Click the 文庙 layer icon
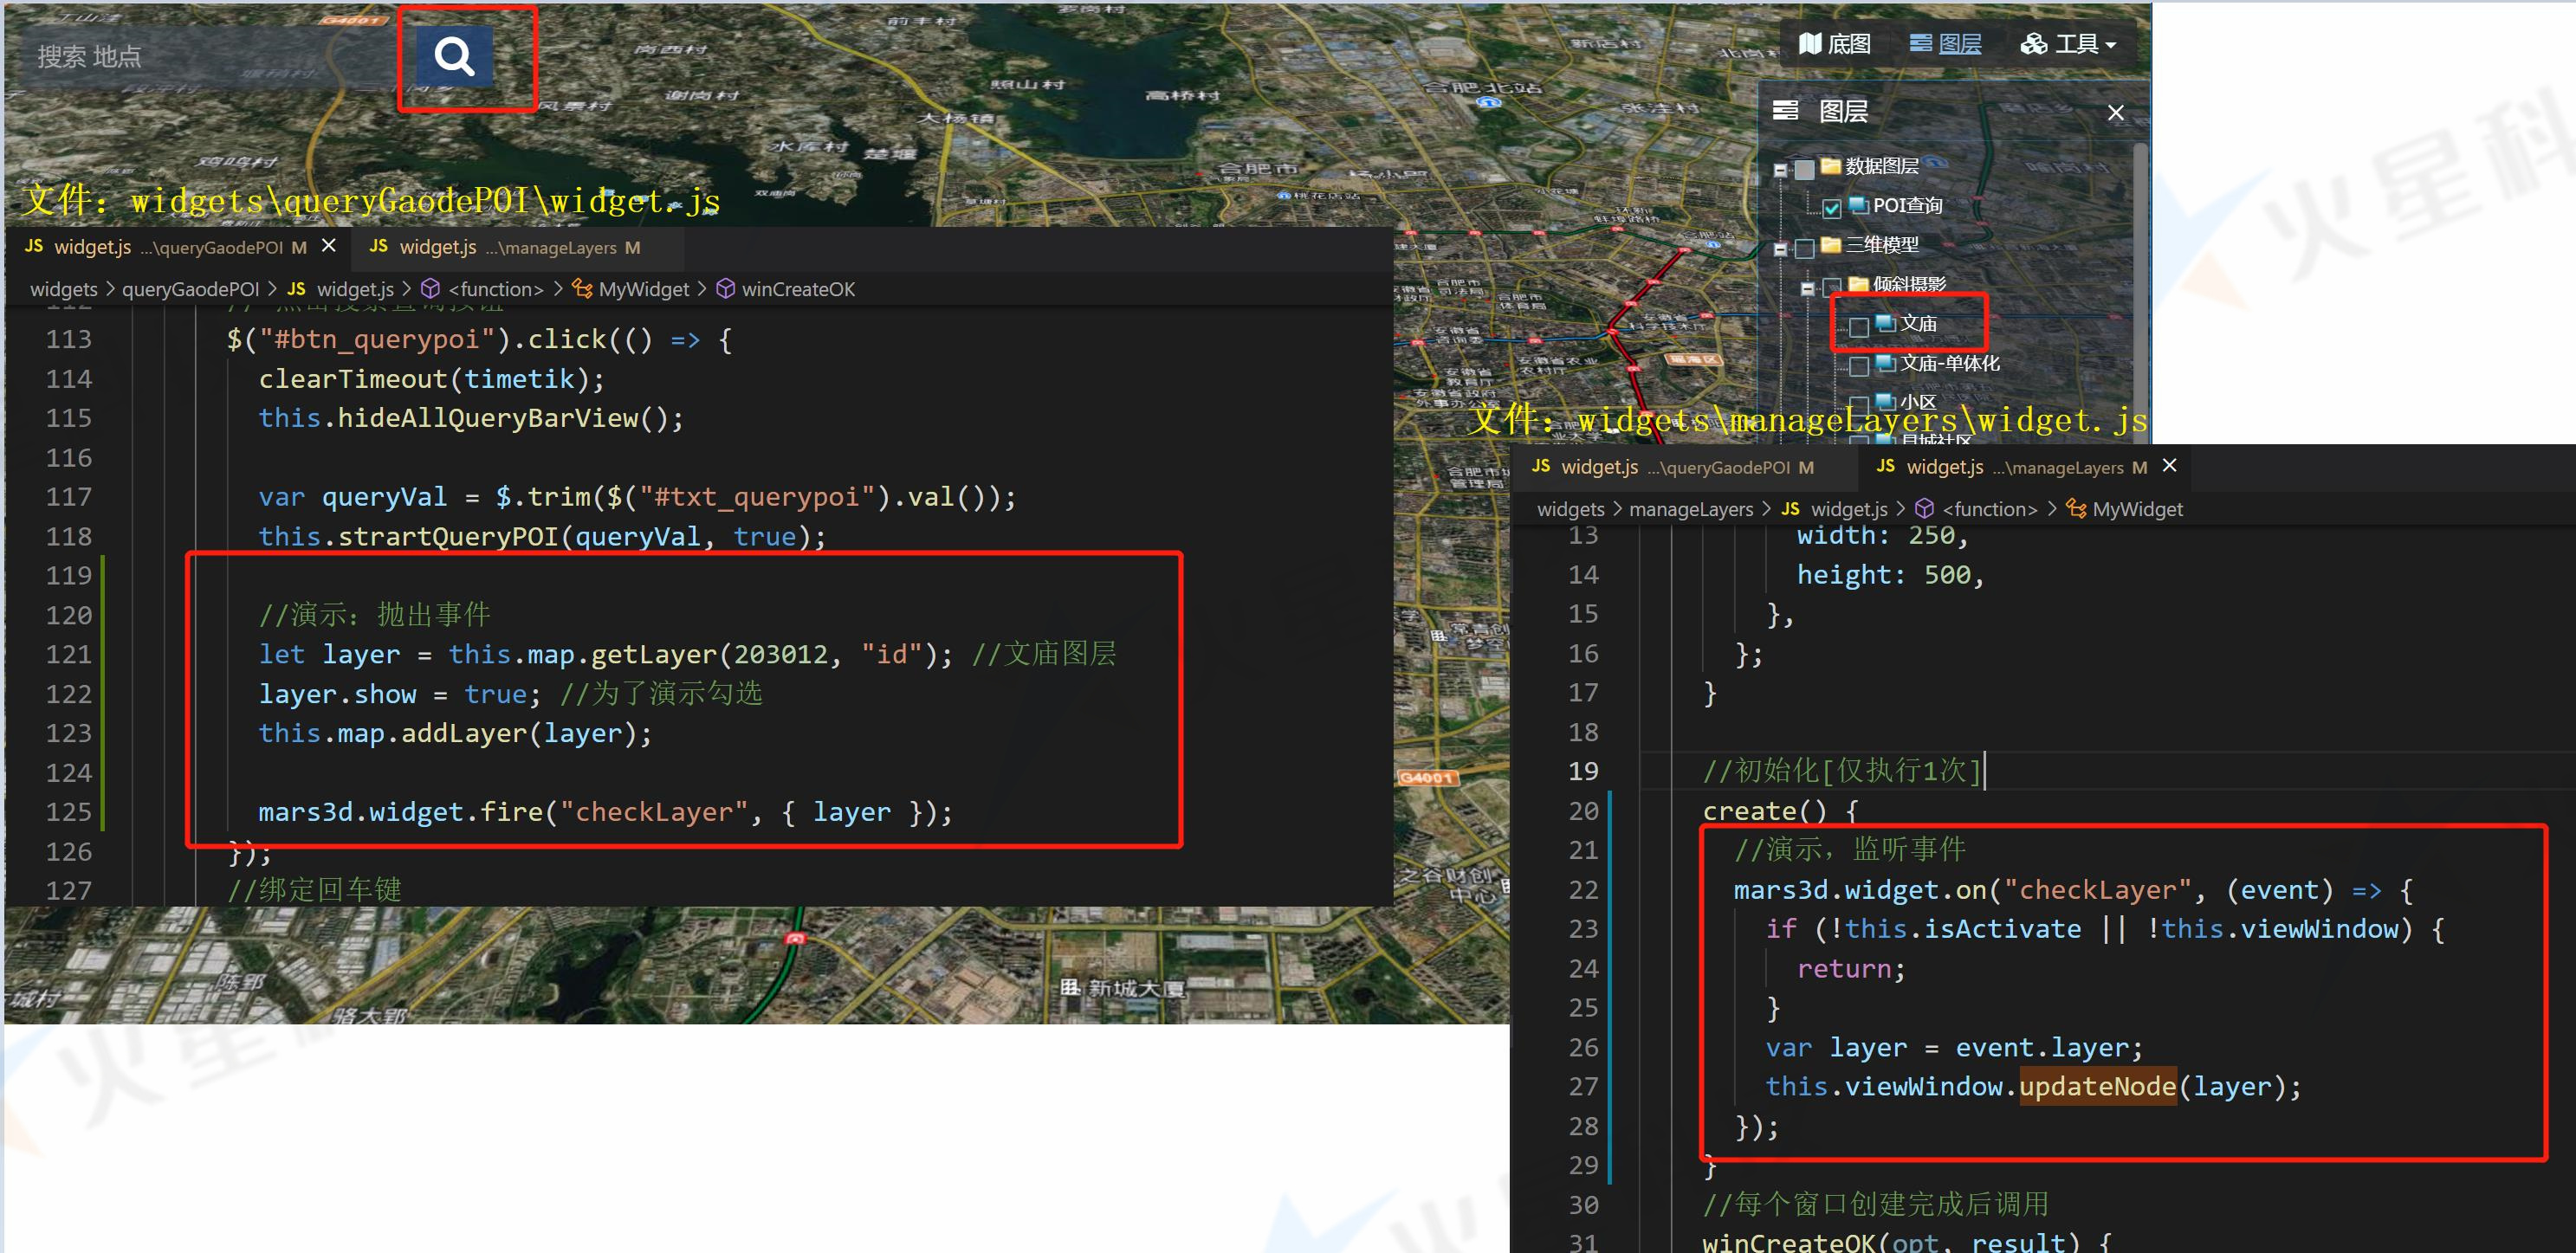The width and height of the screenshot is (2576, 1253). (x=1886, y=322)
